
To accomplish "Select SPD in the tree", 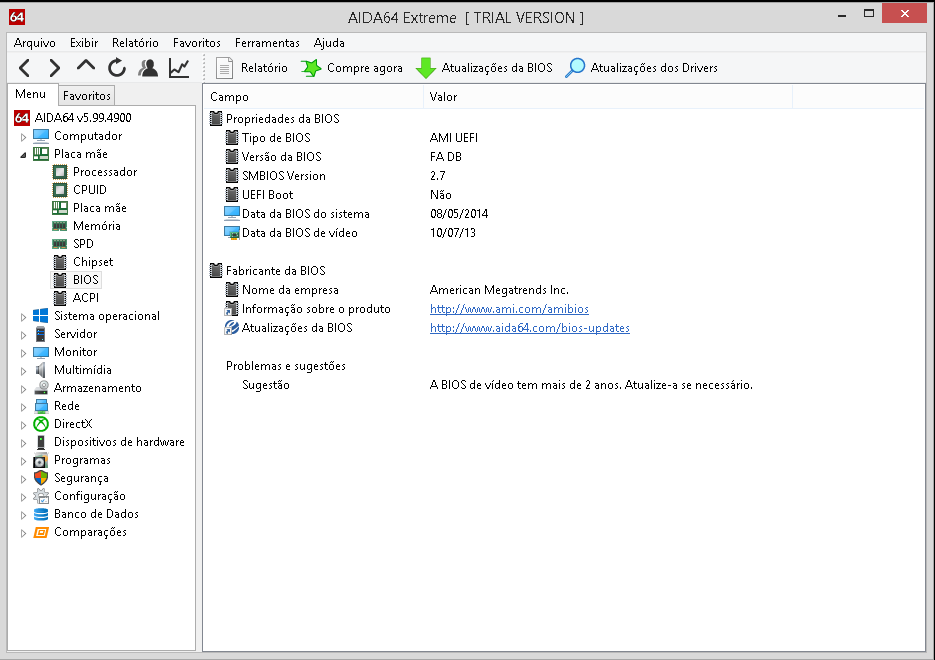I will tap(83, 244).
